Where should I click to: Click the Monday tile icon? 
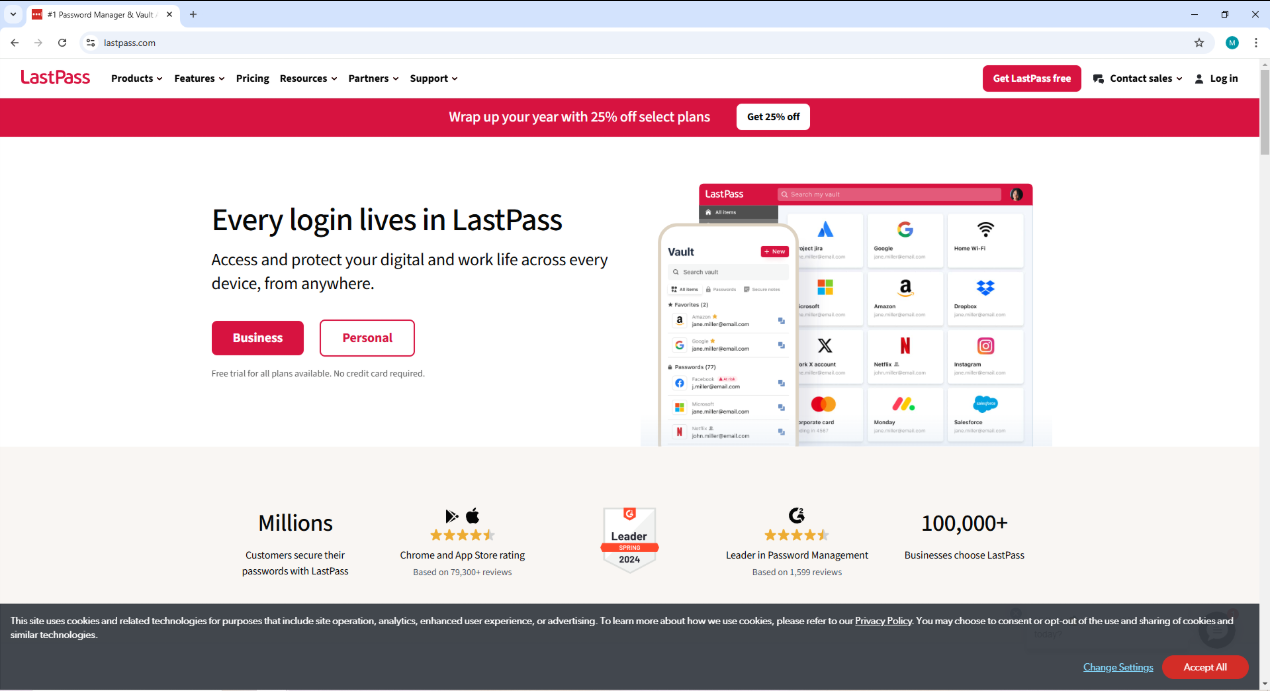(904, 404)
